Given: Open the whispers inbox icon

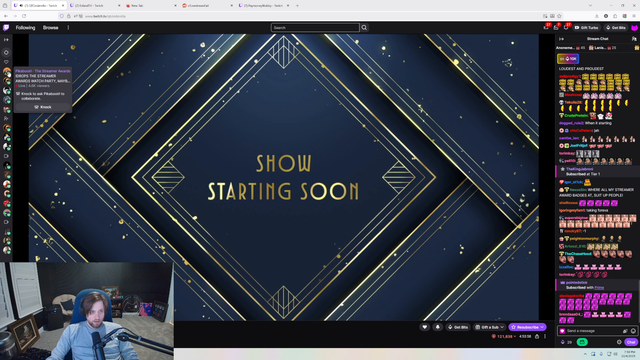Looking at the screenshot, I should tap(556, 28).
